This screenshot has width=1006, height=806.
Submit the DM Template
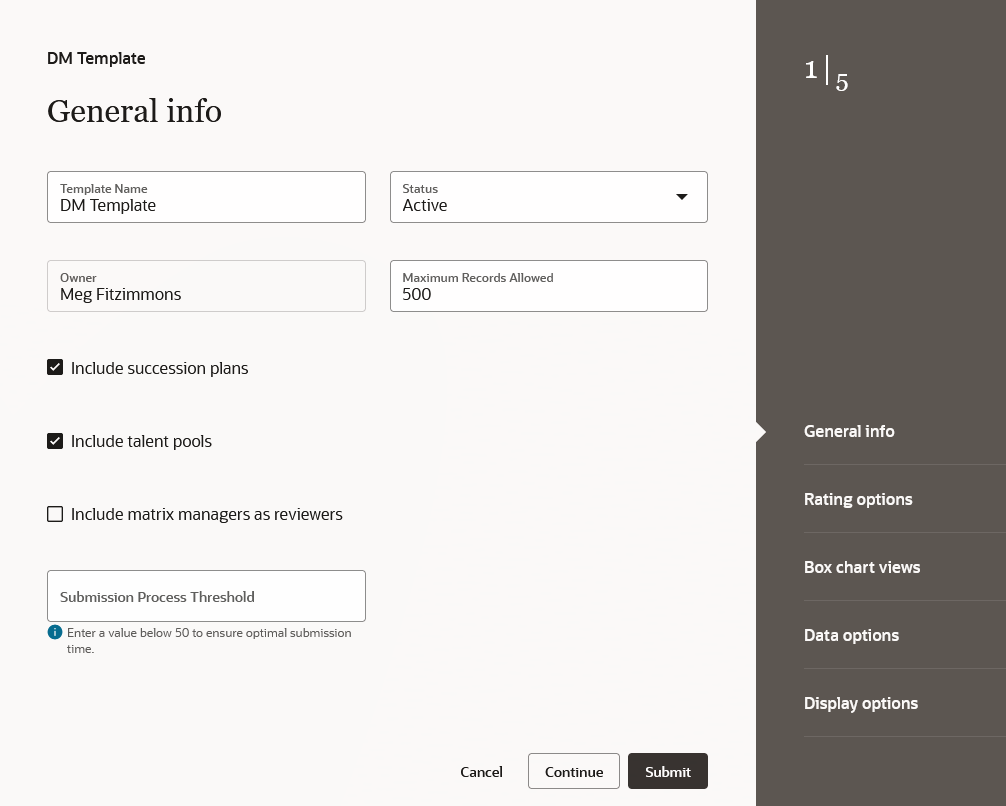click(x=668, y=771)
